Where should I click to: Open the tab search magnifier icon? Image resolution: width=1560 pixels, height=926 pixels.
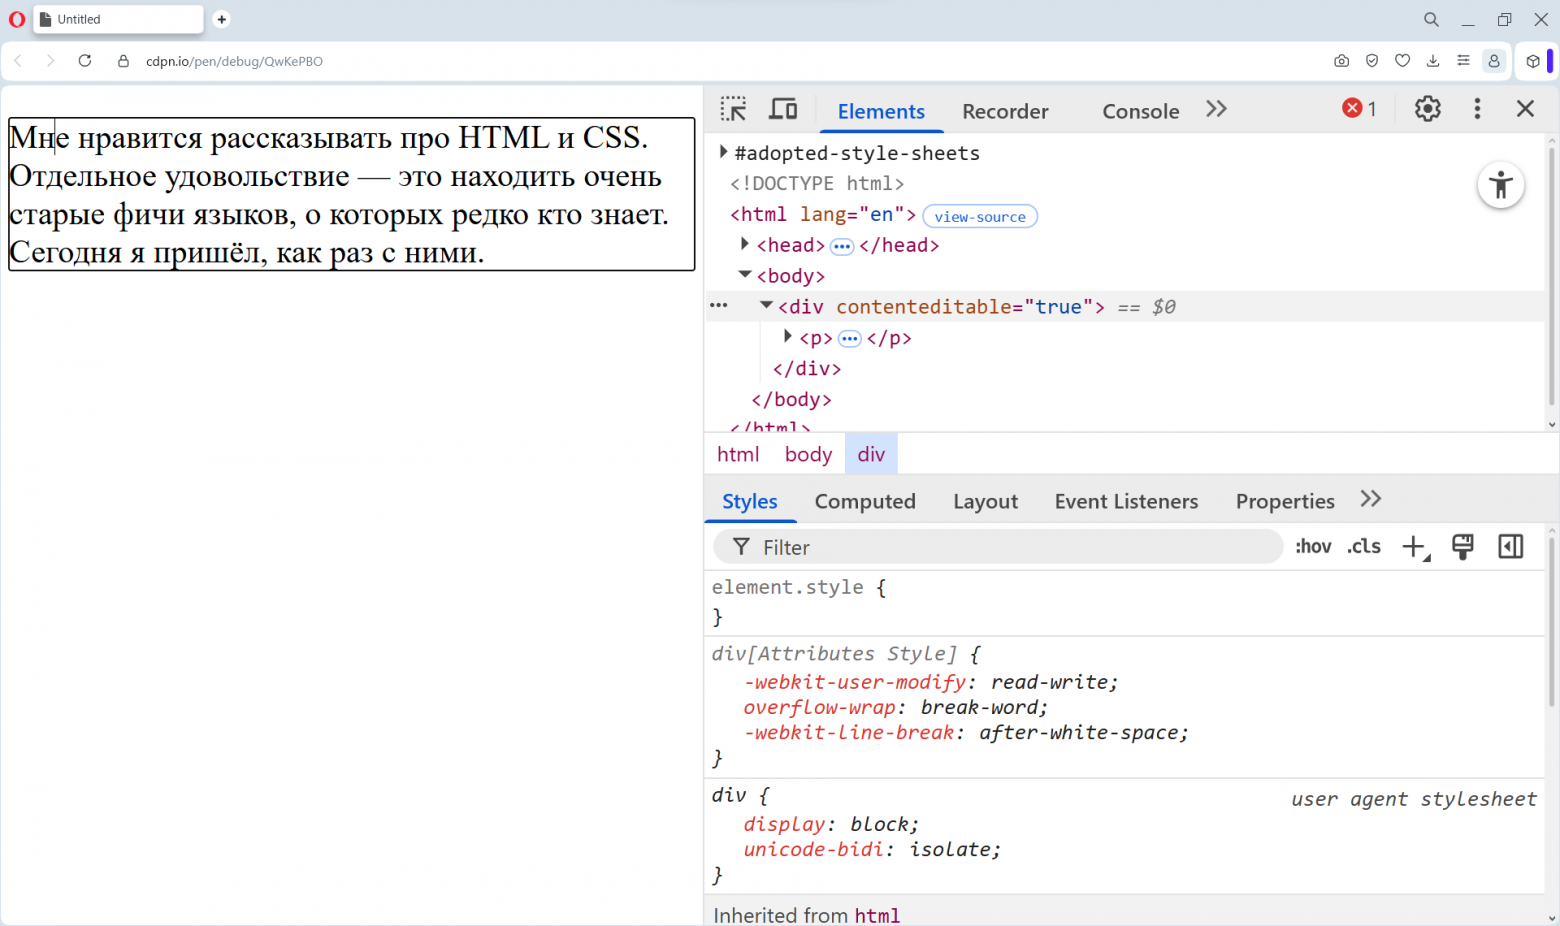(1432, 19)
